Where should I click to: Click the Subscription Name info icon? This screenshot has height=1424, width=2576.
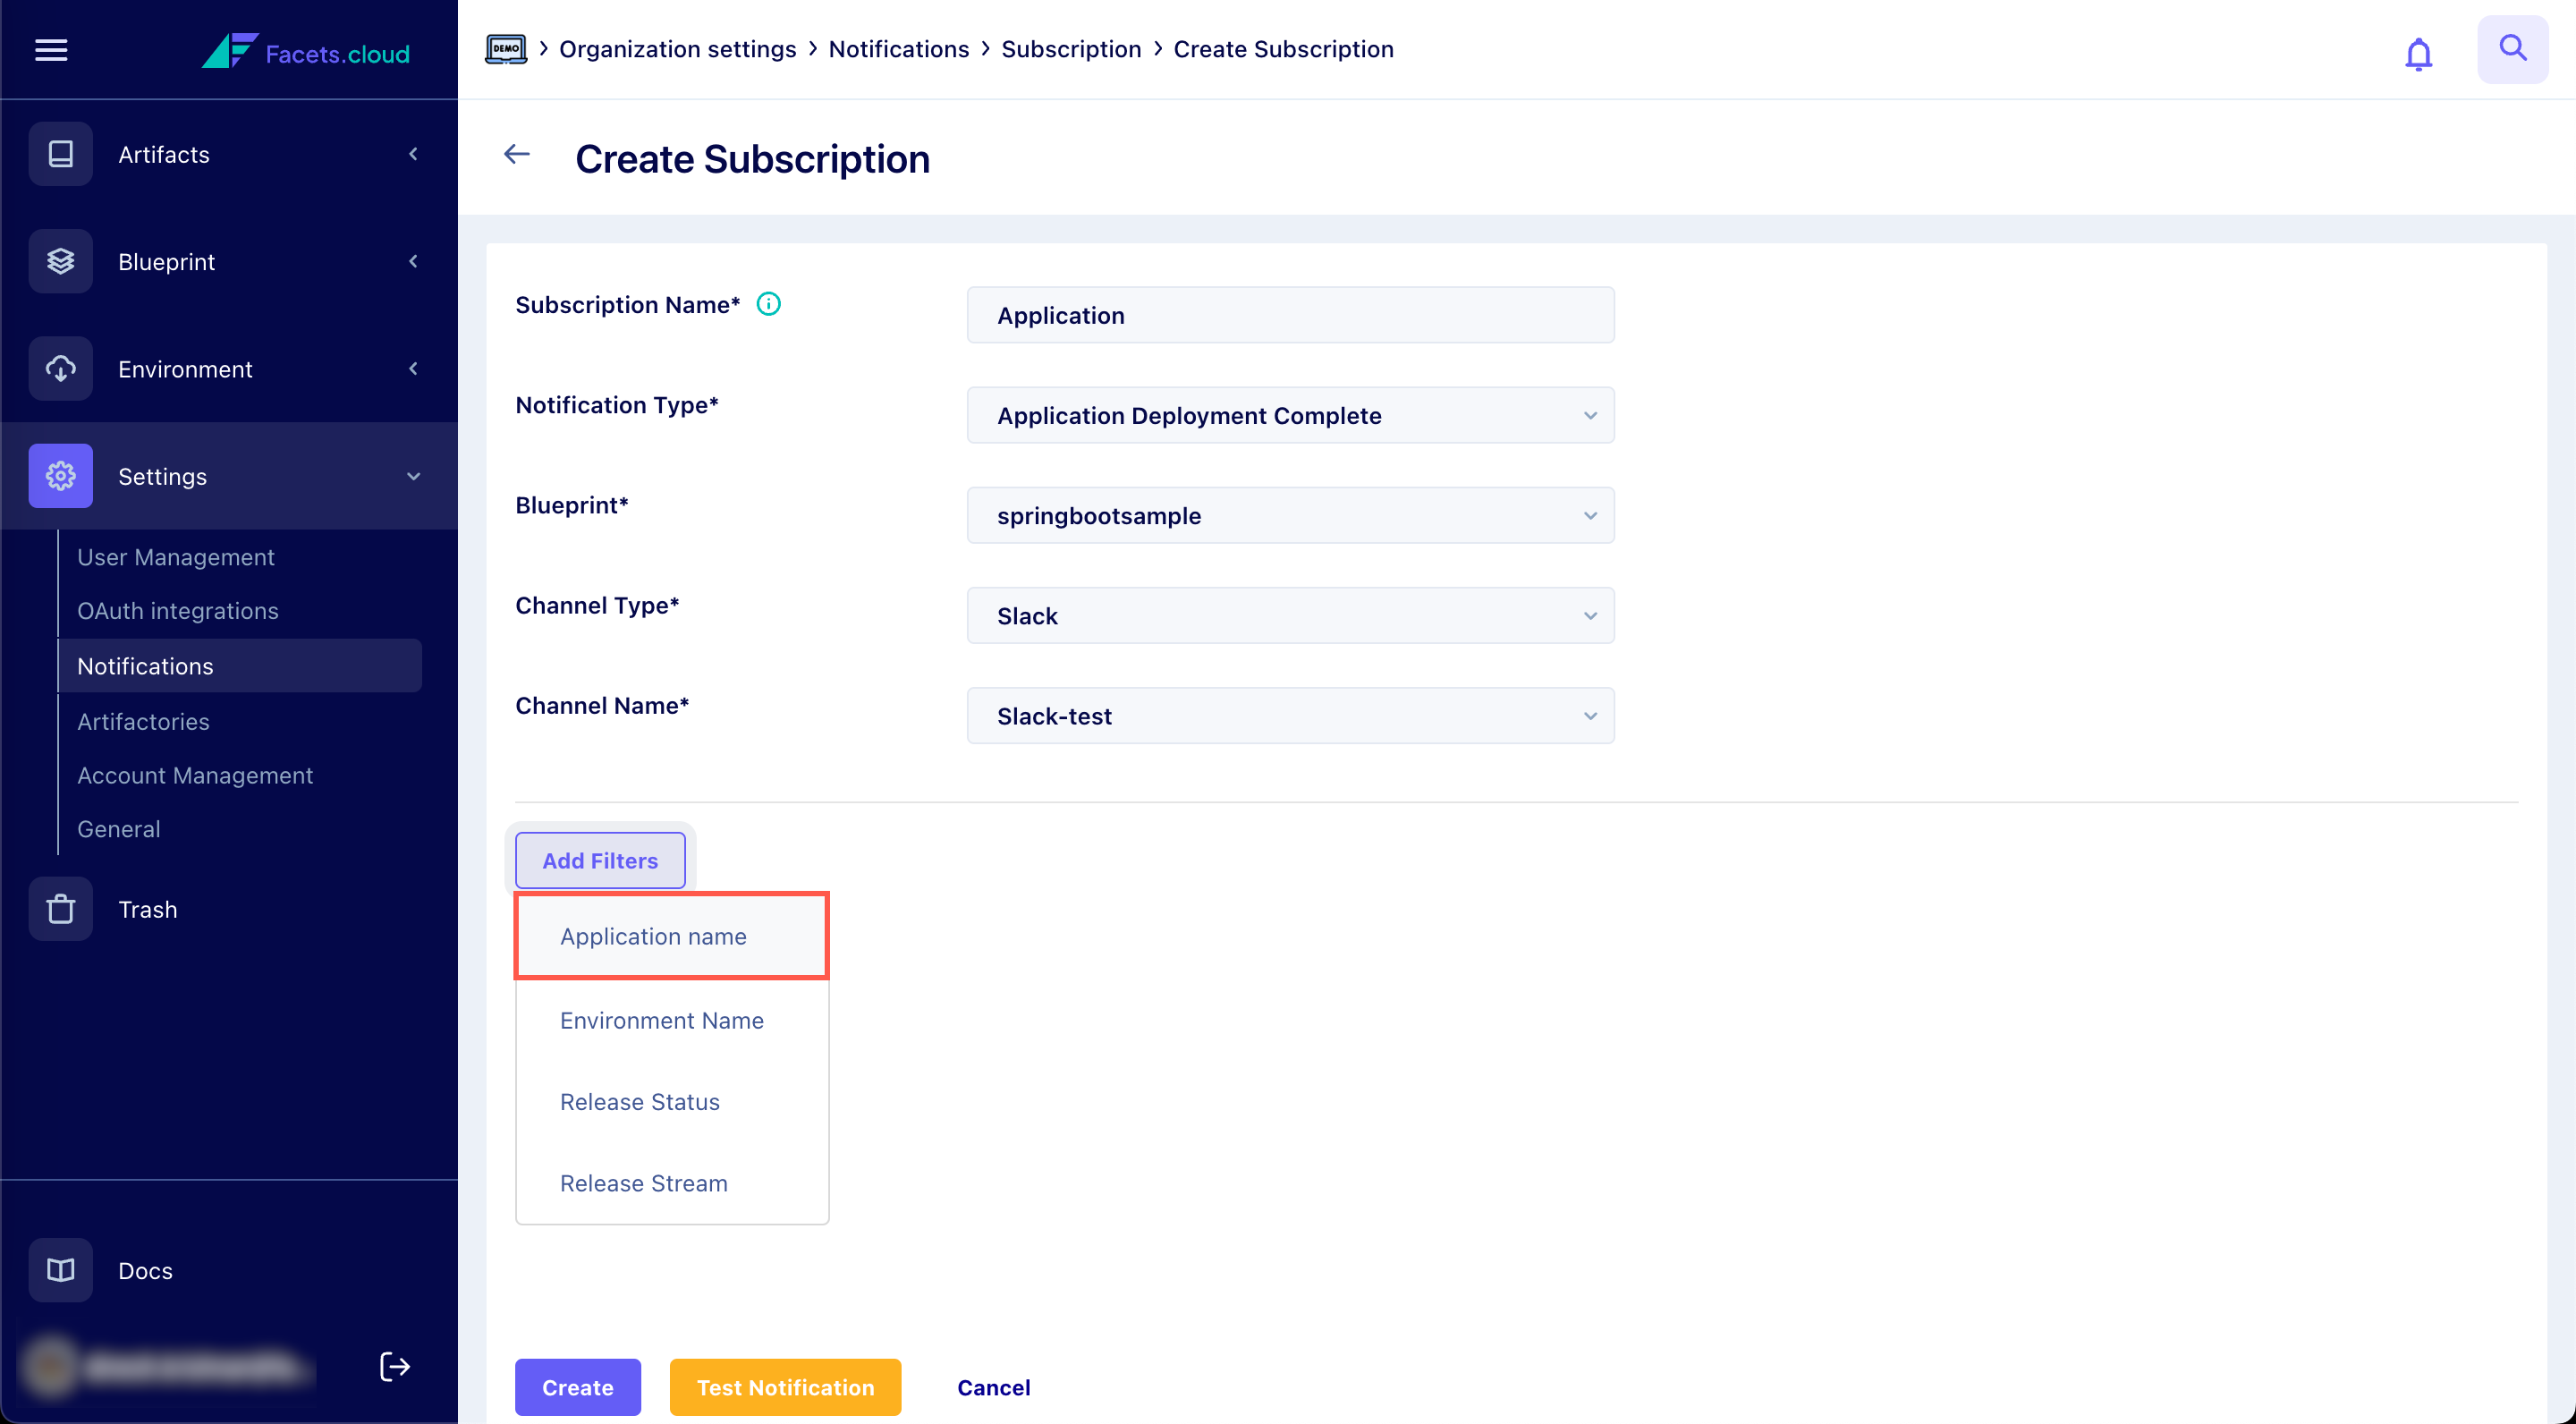coord(768,304)
